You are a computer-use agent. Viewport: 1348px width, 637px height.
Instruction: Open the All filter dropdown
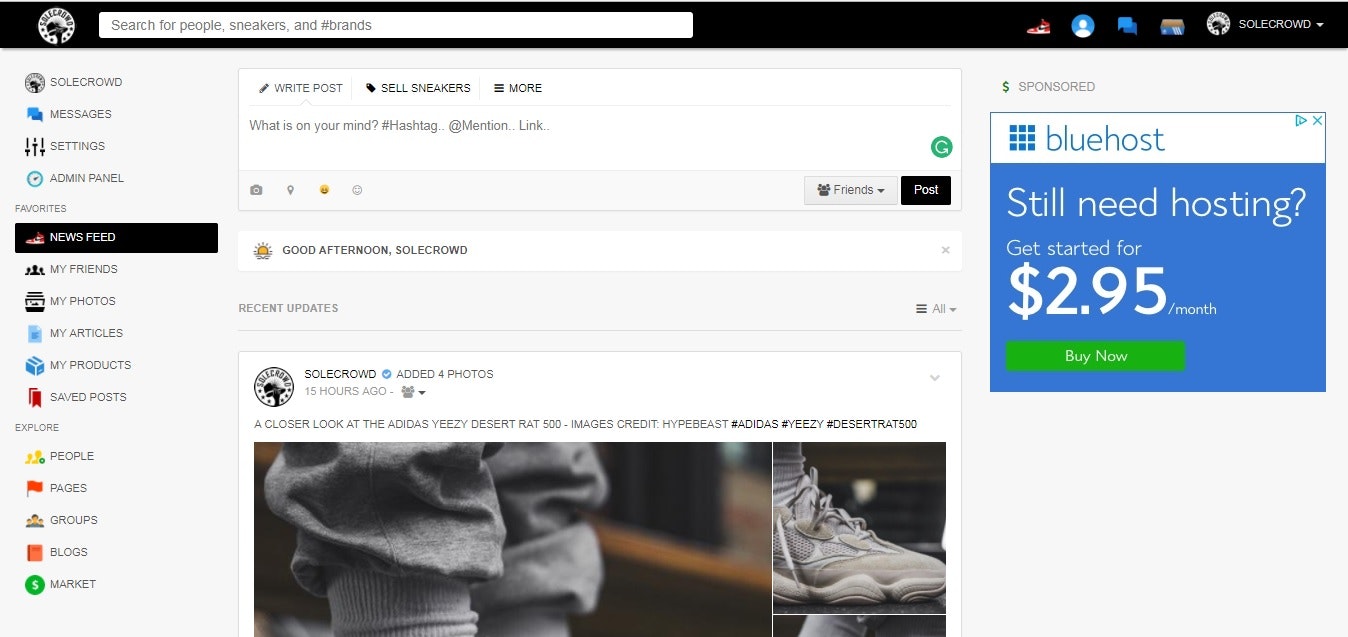pyautogui.click(x=936, y=309)
